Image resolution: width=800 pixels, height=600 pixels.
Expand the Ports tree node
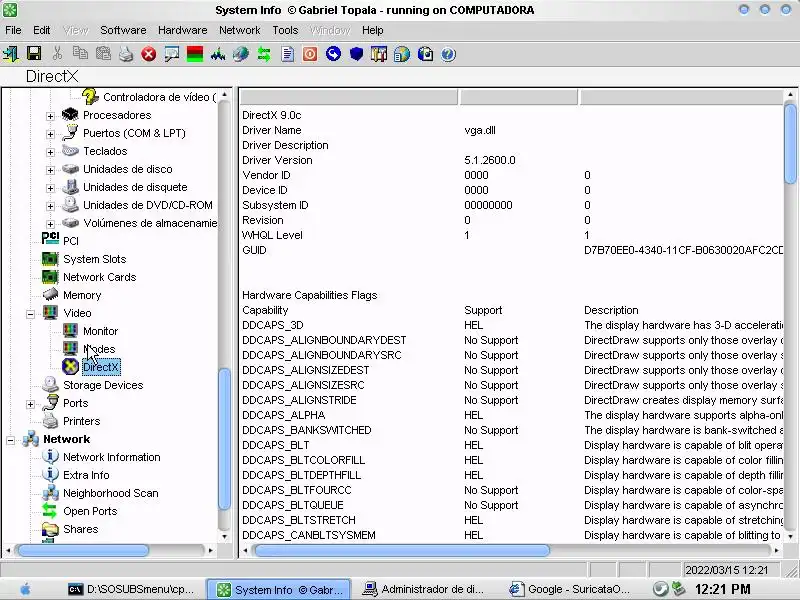coord(30,404)
